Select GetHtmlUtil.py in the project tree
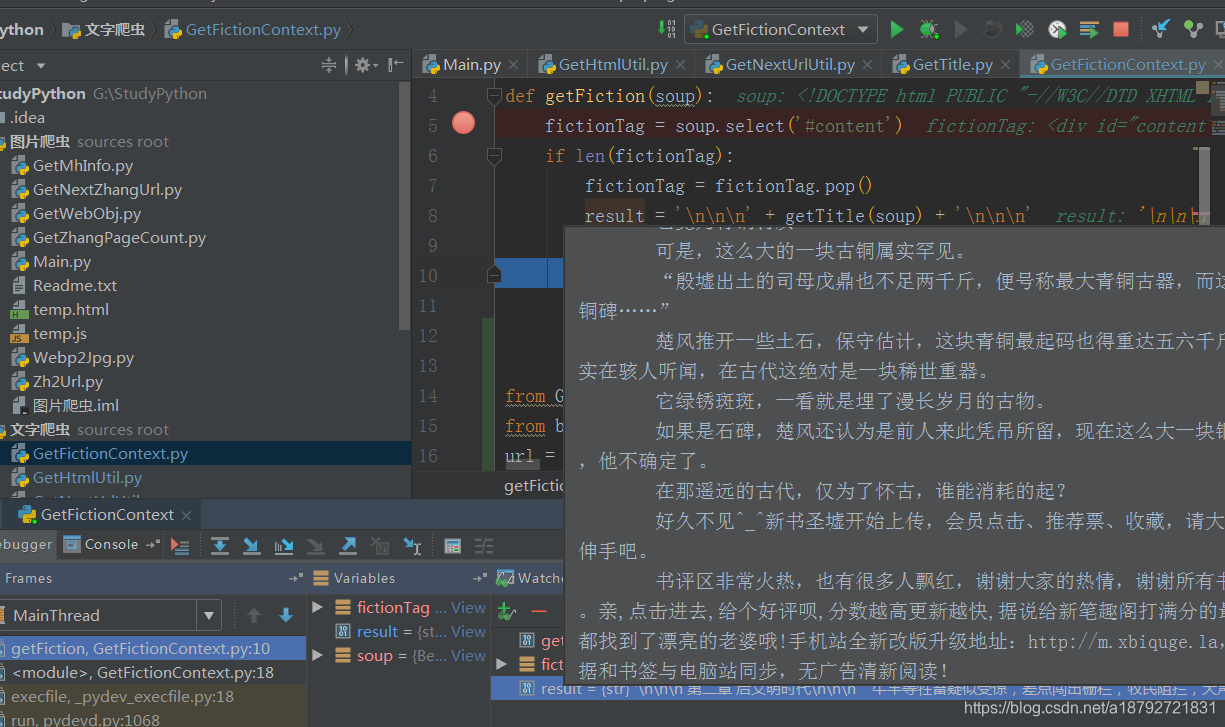The width and height of the screenshot is (1225, 727). click(87, 477)
